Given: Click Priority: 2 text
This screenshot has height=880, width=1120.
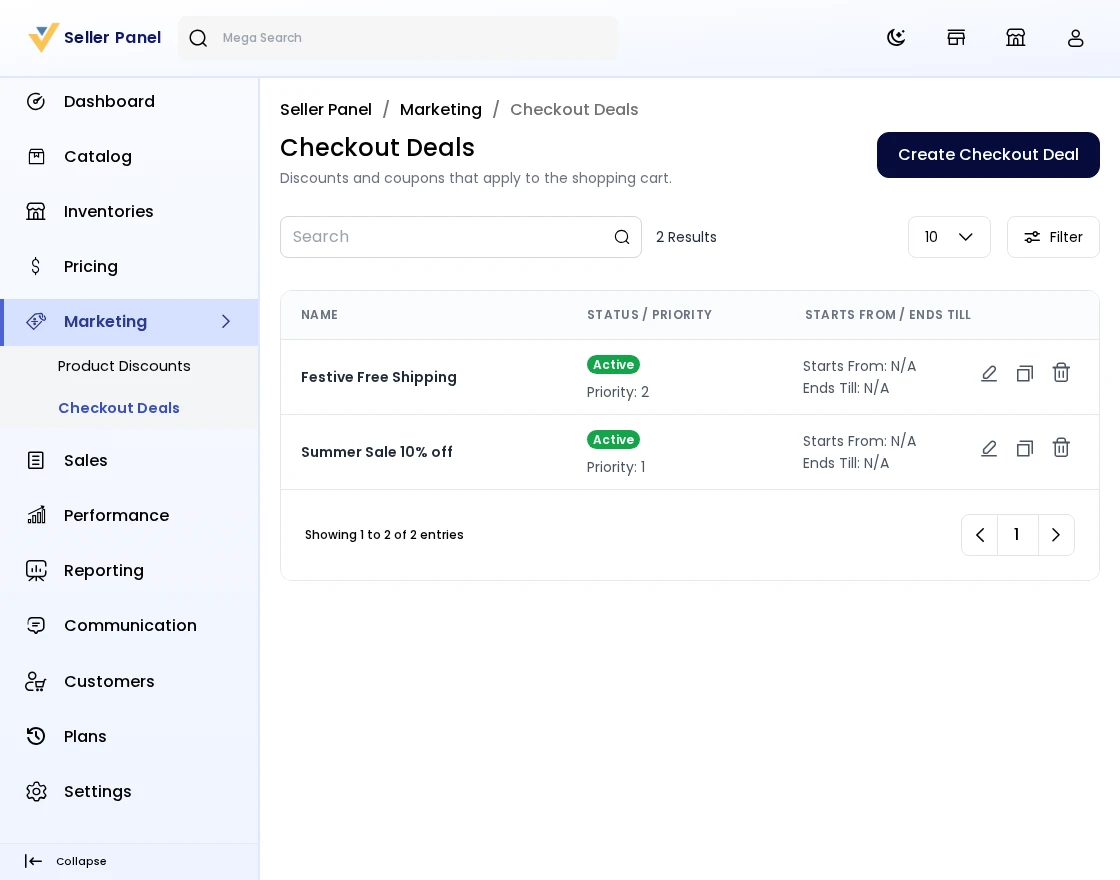Looking at the screenshot, I should click(x=618, y=392).
